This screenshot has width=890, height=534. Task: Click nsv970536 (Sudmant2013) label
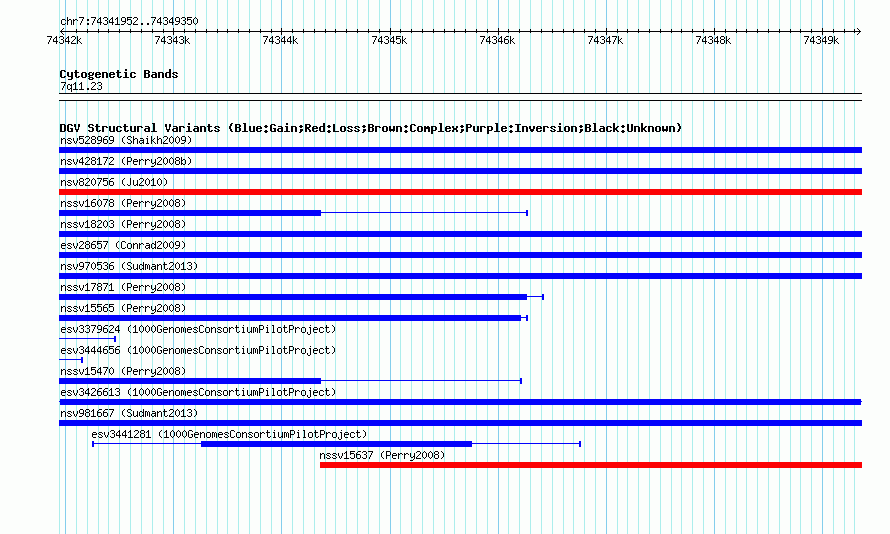(x=129, y=266)
